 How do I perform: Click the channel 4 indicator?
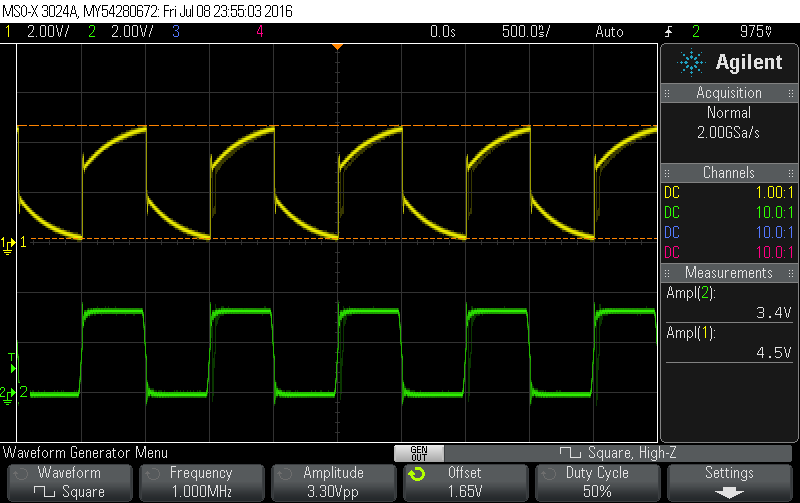[x=260, y=32]
